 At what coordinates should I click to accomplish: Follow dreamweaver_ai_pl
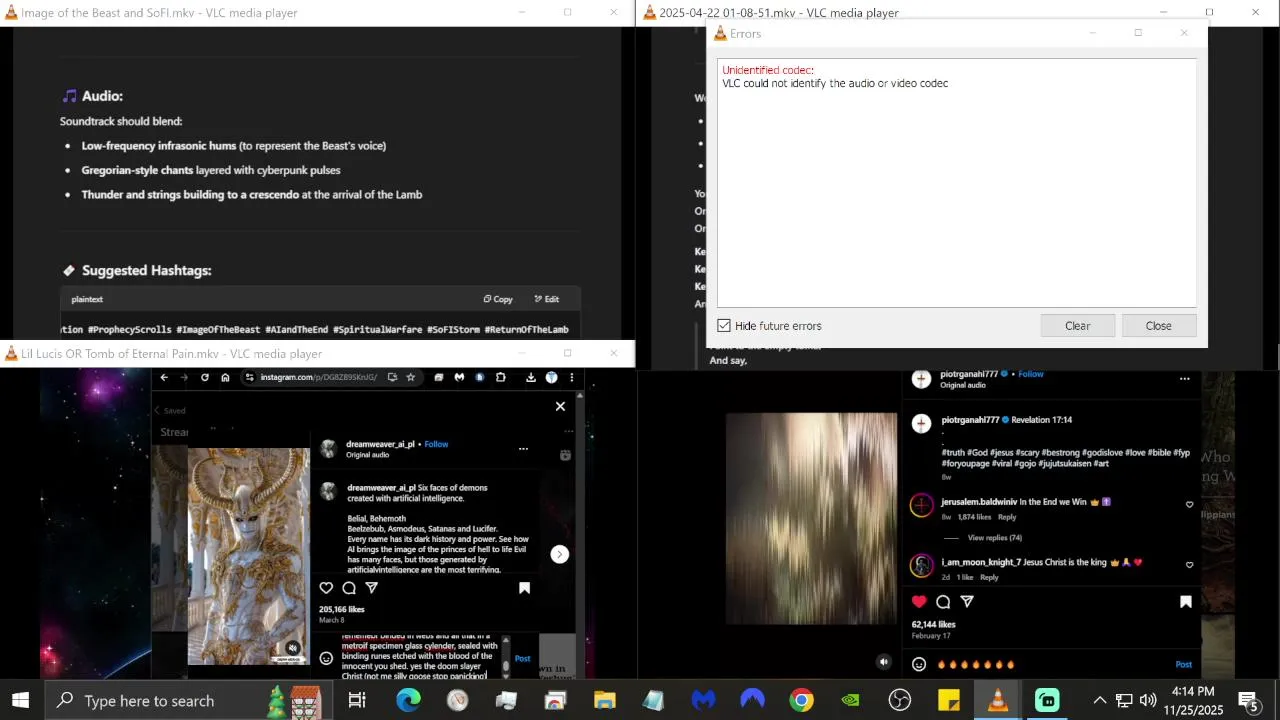[436, 444]
